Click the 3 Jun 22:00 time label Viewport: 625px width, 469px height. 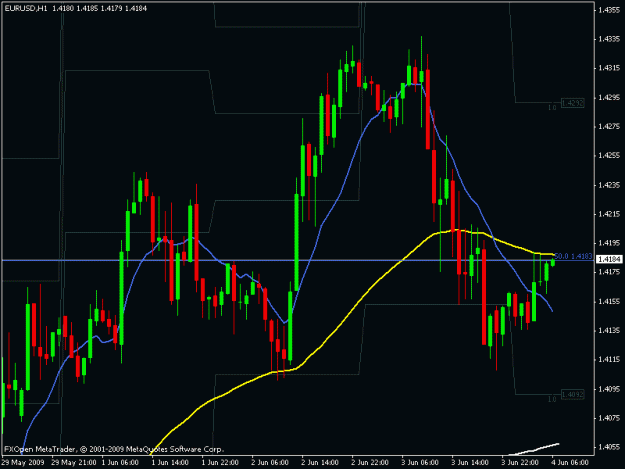pyautogui.click(x=520, y=463)
